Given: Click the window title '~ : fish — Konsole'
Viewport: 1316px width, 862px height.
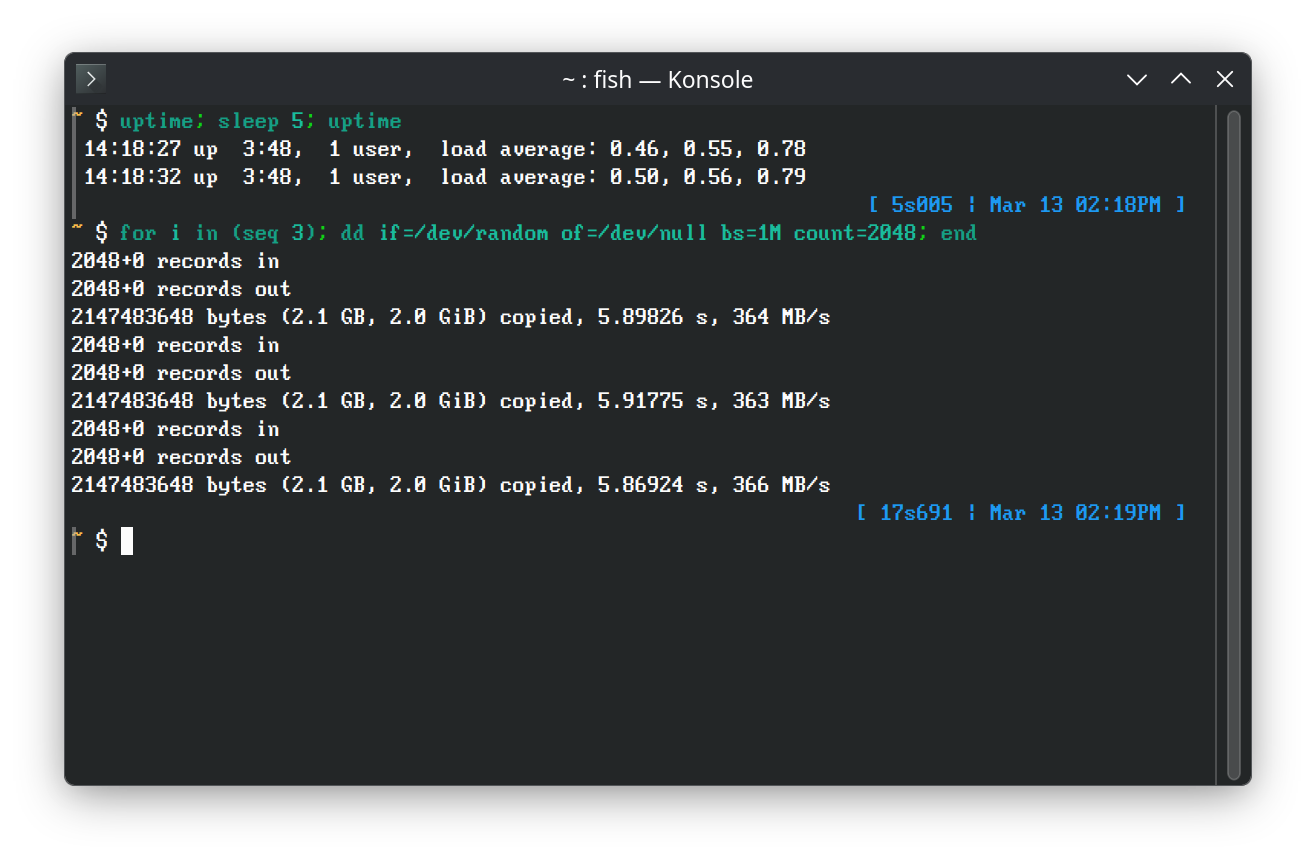Looking at the screenshot, I should point(657,80).
